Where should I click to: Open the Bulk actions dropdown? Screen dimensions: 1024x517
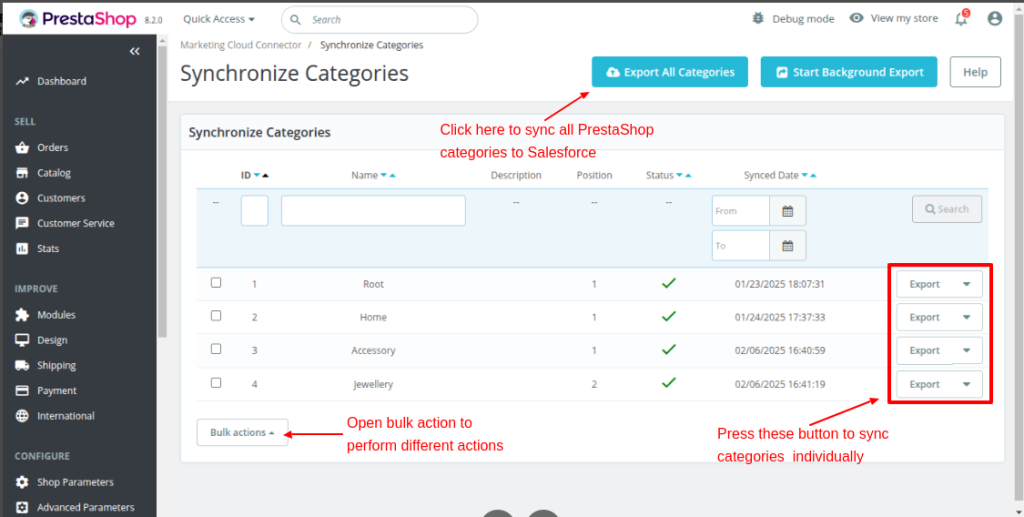click(242, 432)
